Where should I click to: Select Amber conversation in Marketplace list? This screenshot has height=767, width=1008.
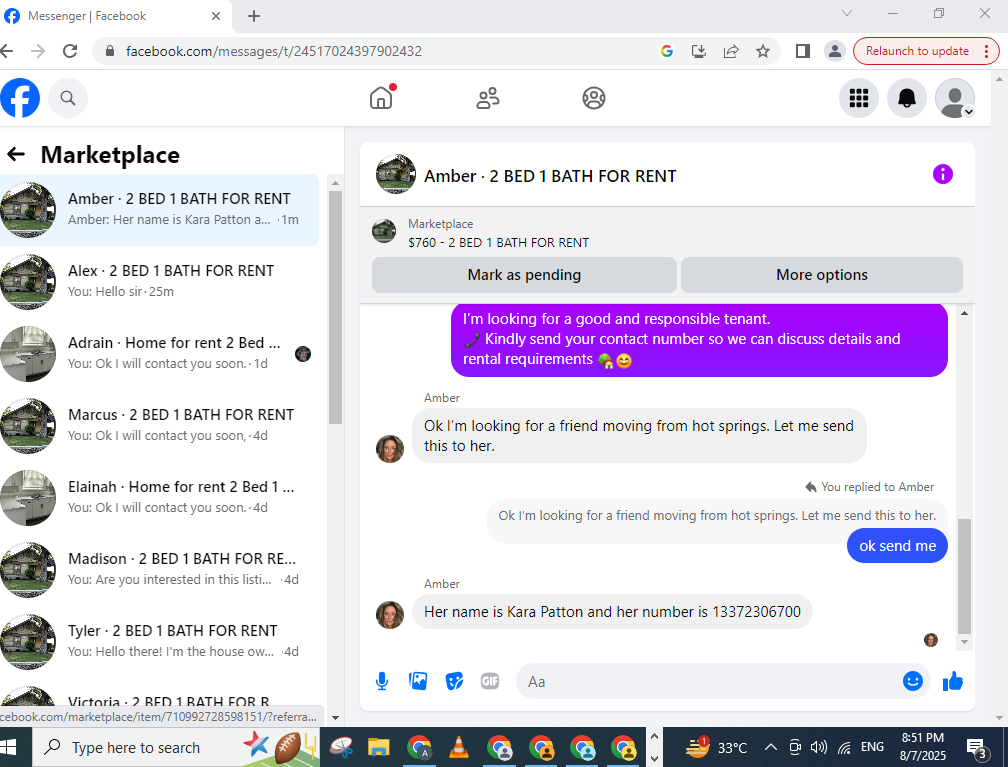pos(159,210)
